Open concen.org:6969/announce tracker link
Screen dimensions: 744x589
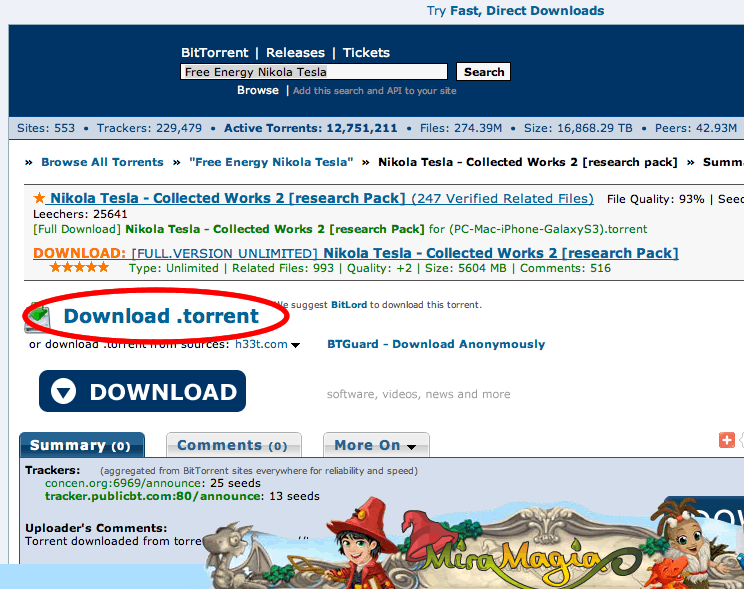123,483
